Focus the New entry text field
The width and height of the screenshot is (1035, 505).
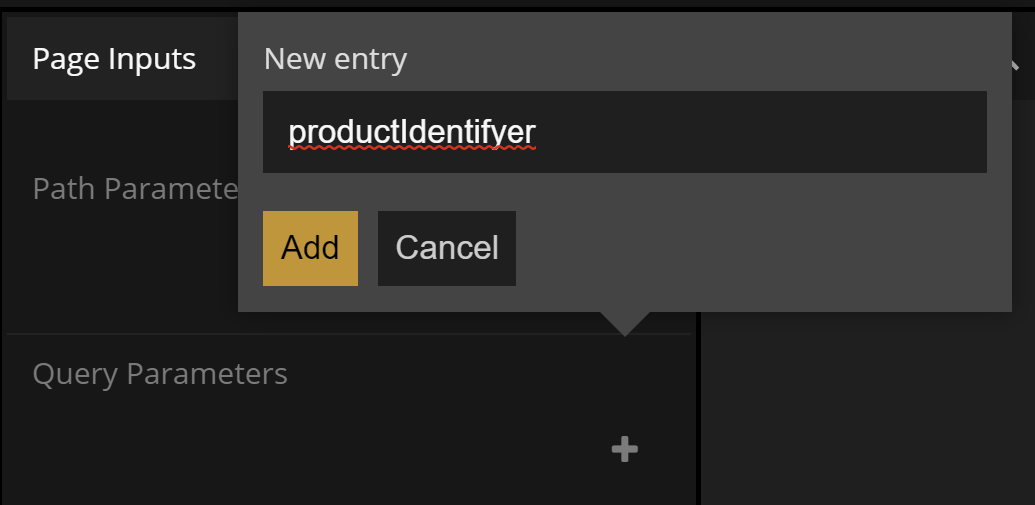(x=624, y=132)
